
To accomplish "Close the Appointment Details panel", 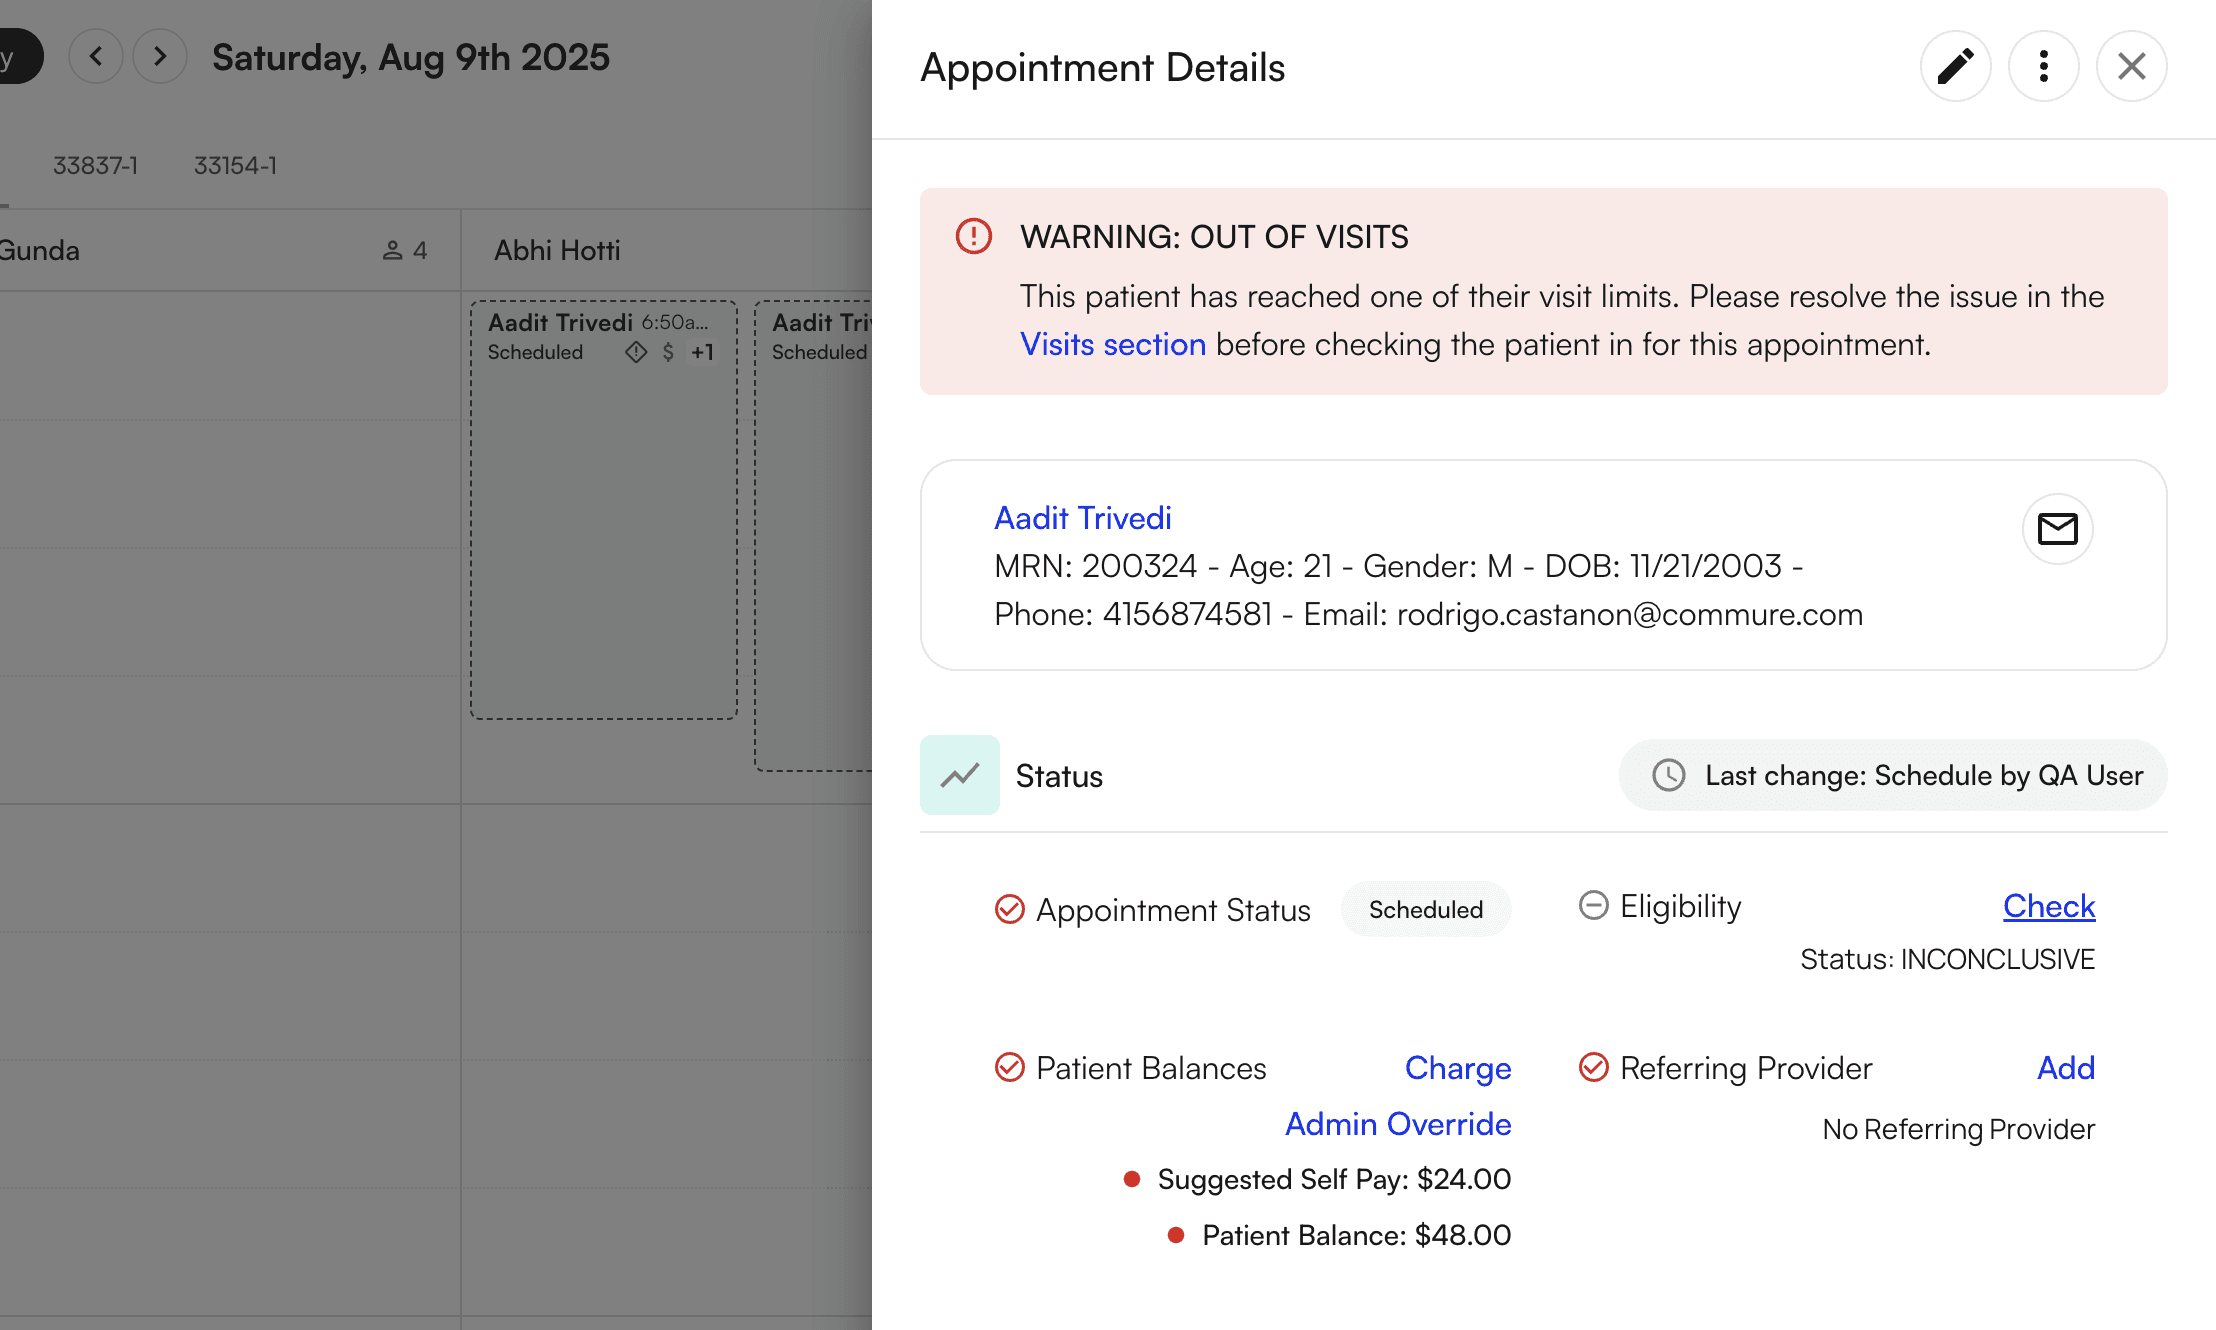I will (2131, 67).
